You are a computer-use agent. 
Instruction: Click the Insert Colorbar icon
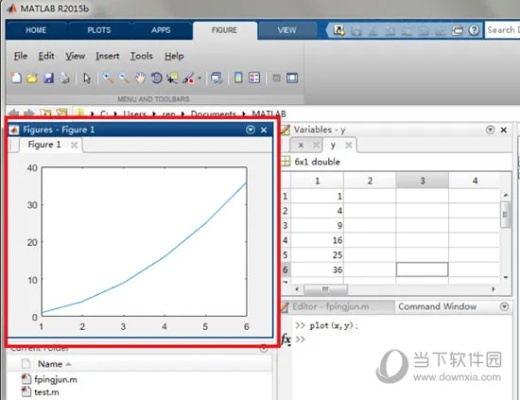point(238,78)
